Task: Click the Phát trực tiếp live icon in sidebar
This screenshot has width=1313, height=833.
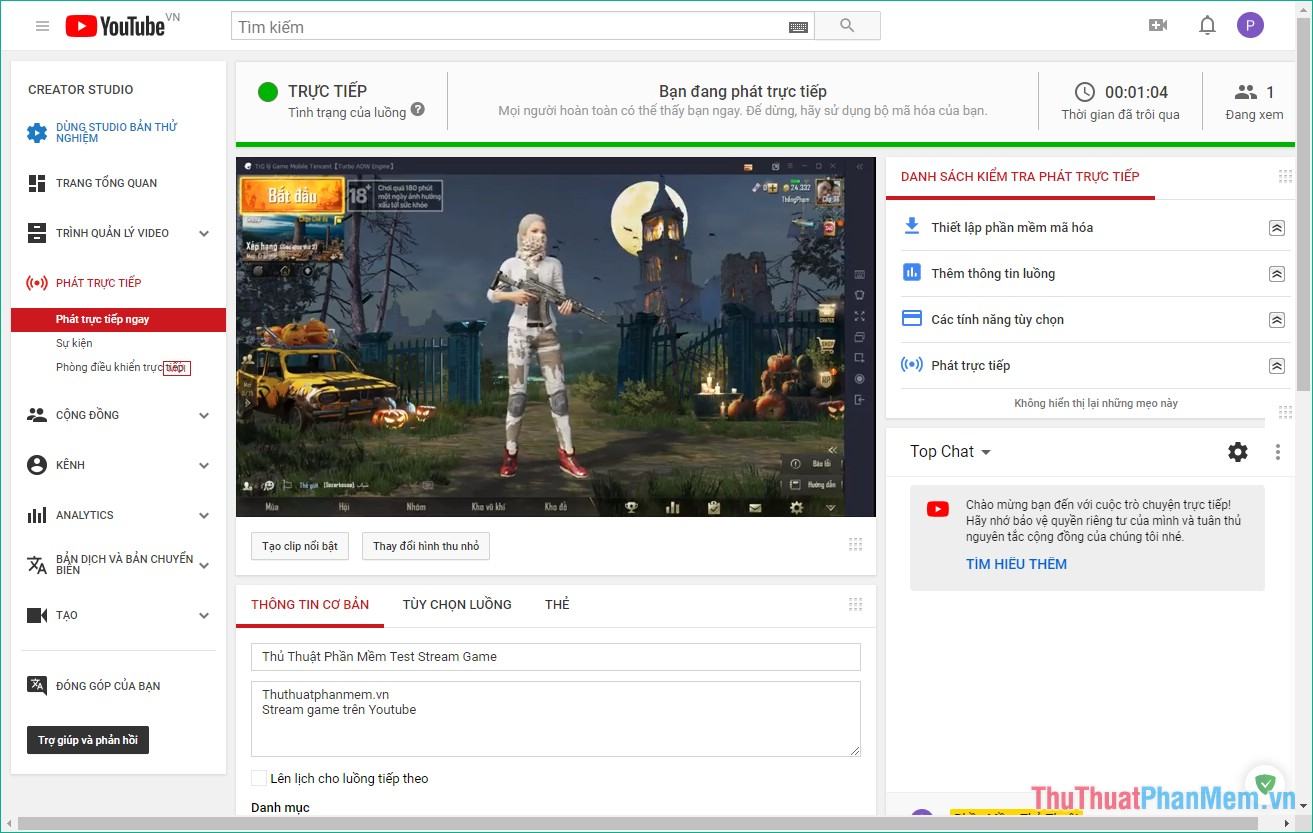Action: (x=37, y=283)
